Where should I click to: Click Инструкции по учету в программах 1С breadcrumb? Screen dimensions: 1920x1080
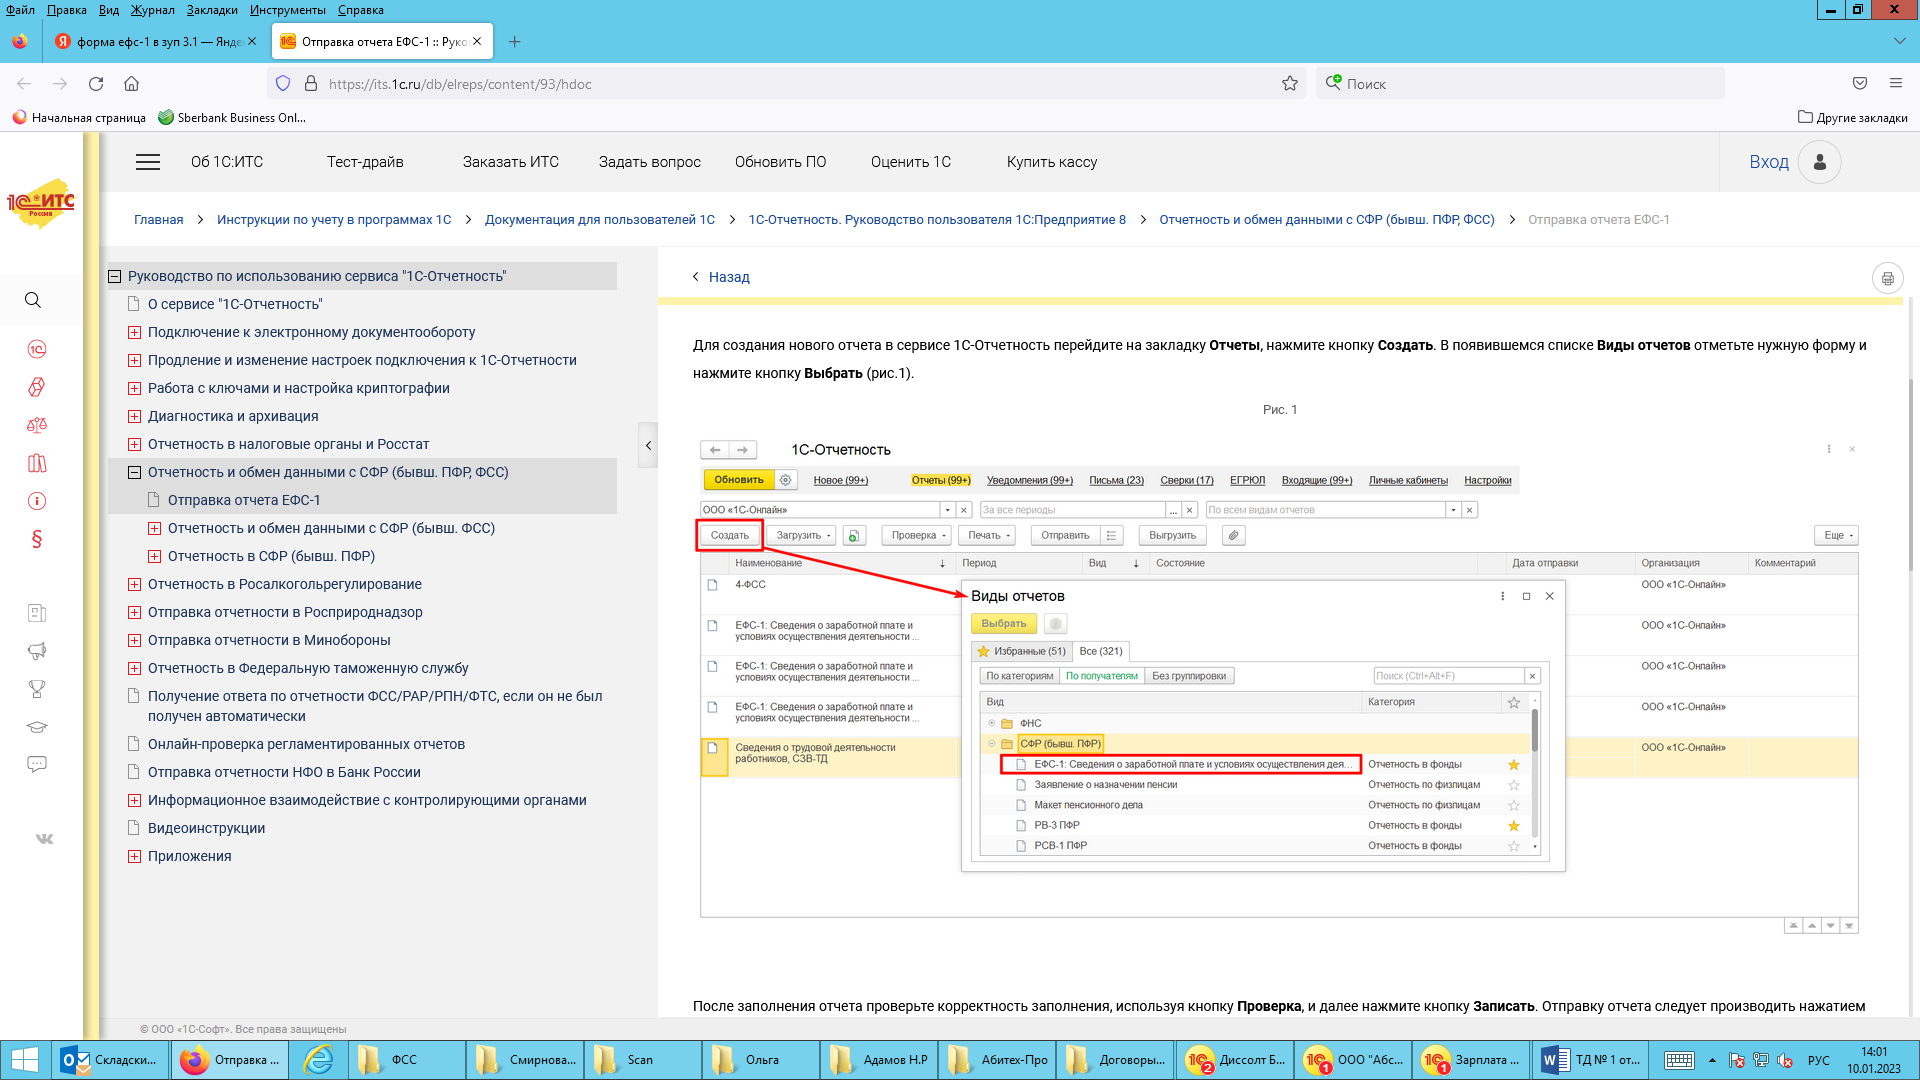pos(334,220)
